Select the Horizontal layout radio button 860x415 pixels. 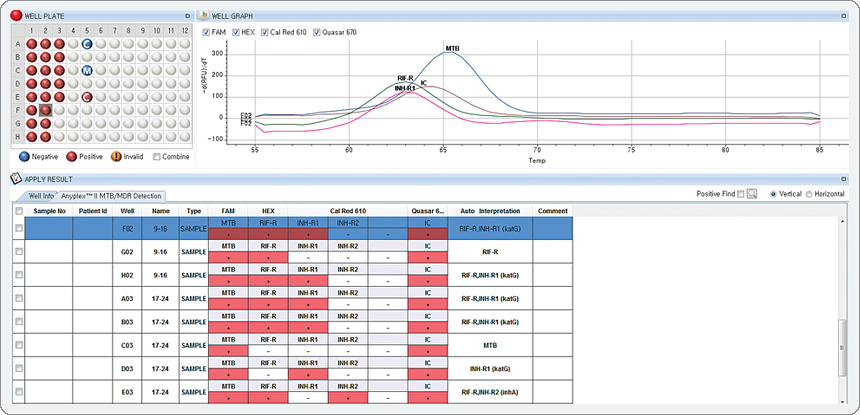tap(810, 194)
